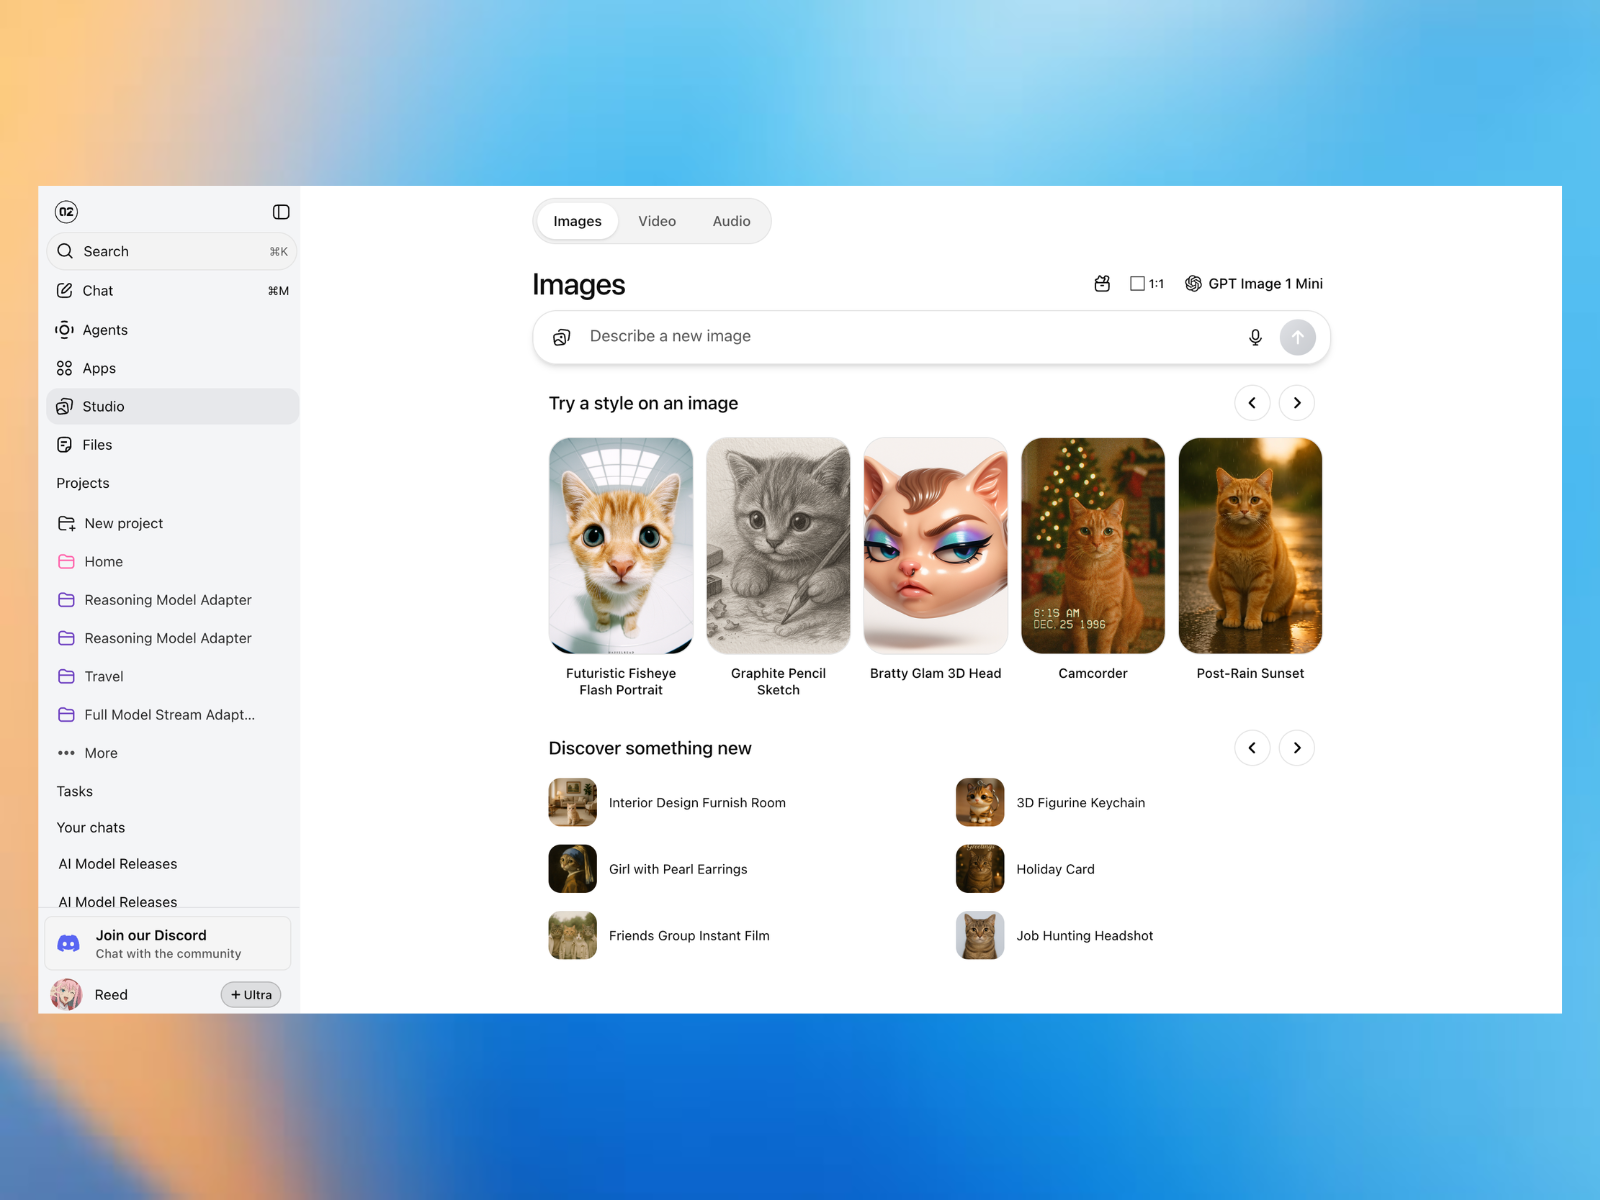Click the Describe a new image field
The width and height of the screenshot is (1600, 1200).
coord(900,337)
